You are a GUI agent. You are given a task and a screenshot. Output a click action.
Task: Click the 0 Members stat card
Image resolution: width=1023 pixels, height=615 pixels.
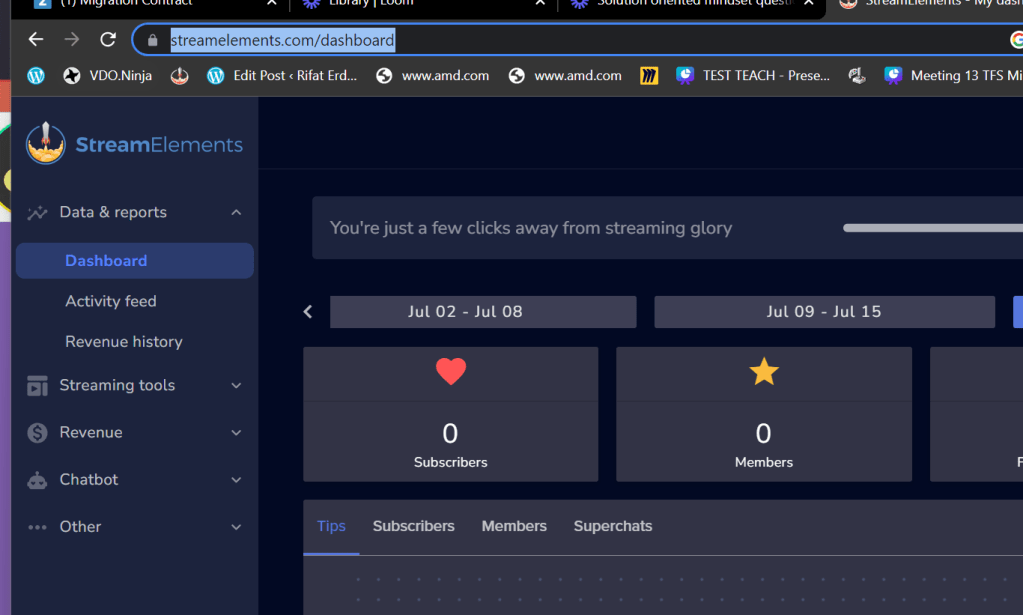coord(764,414)
